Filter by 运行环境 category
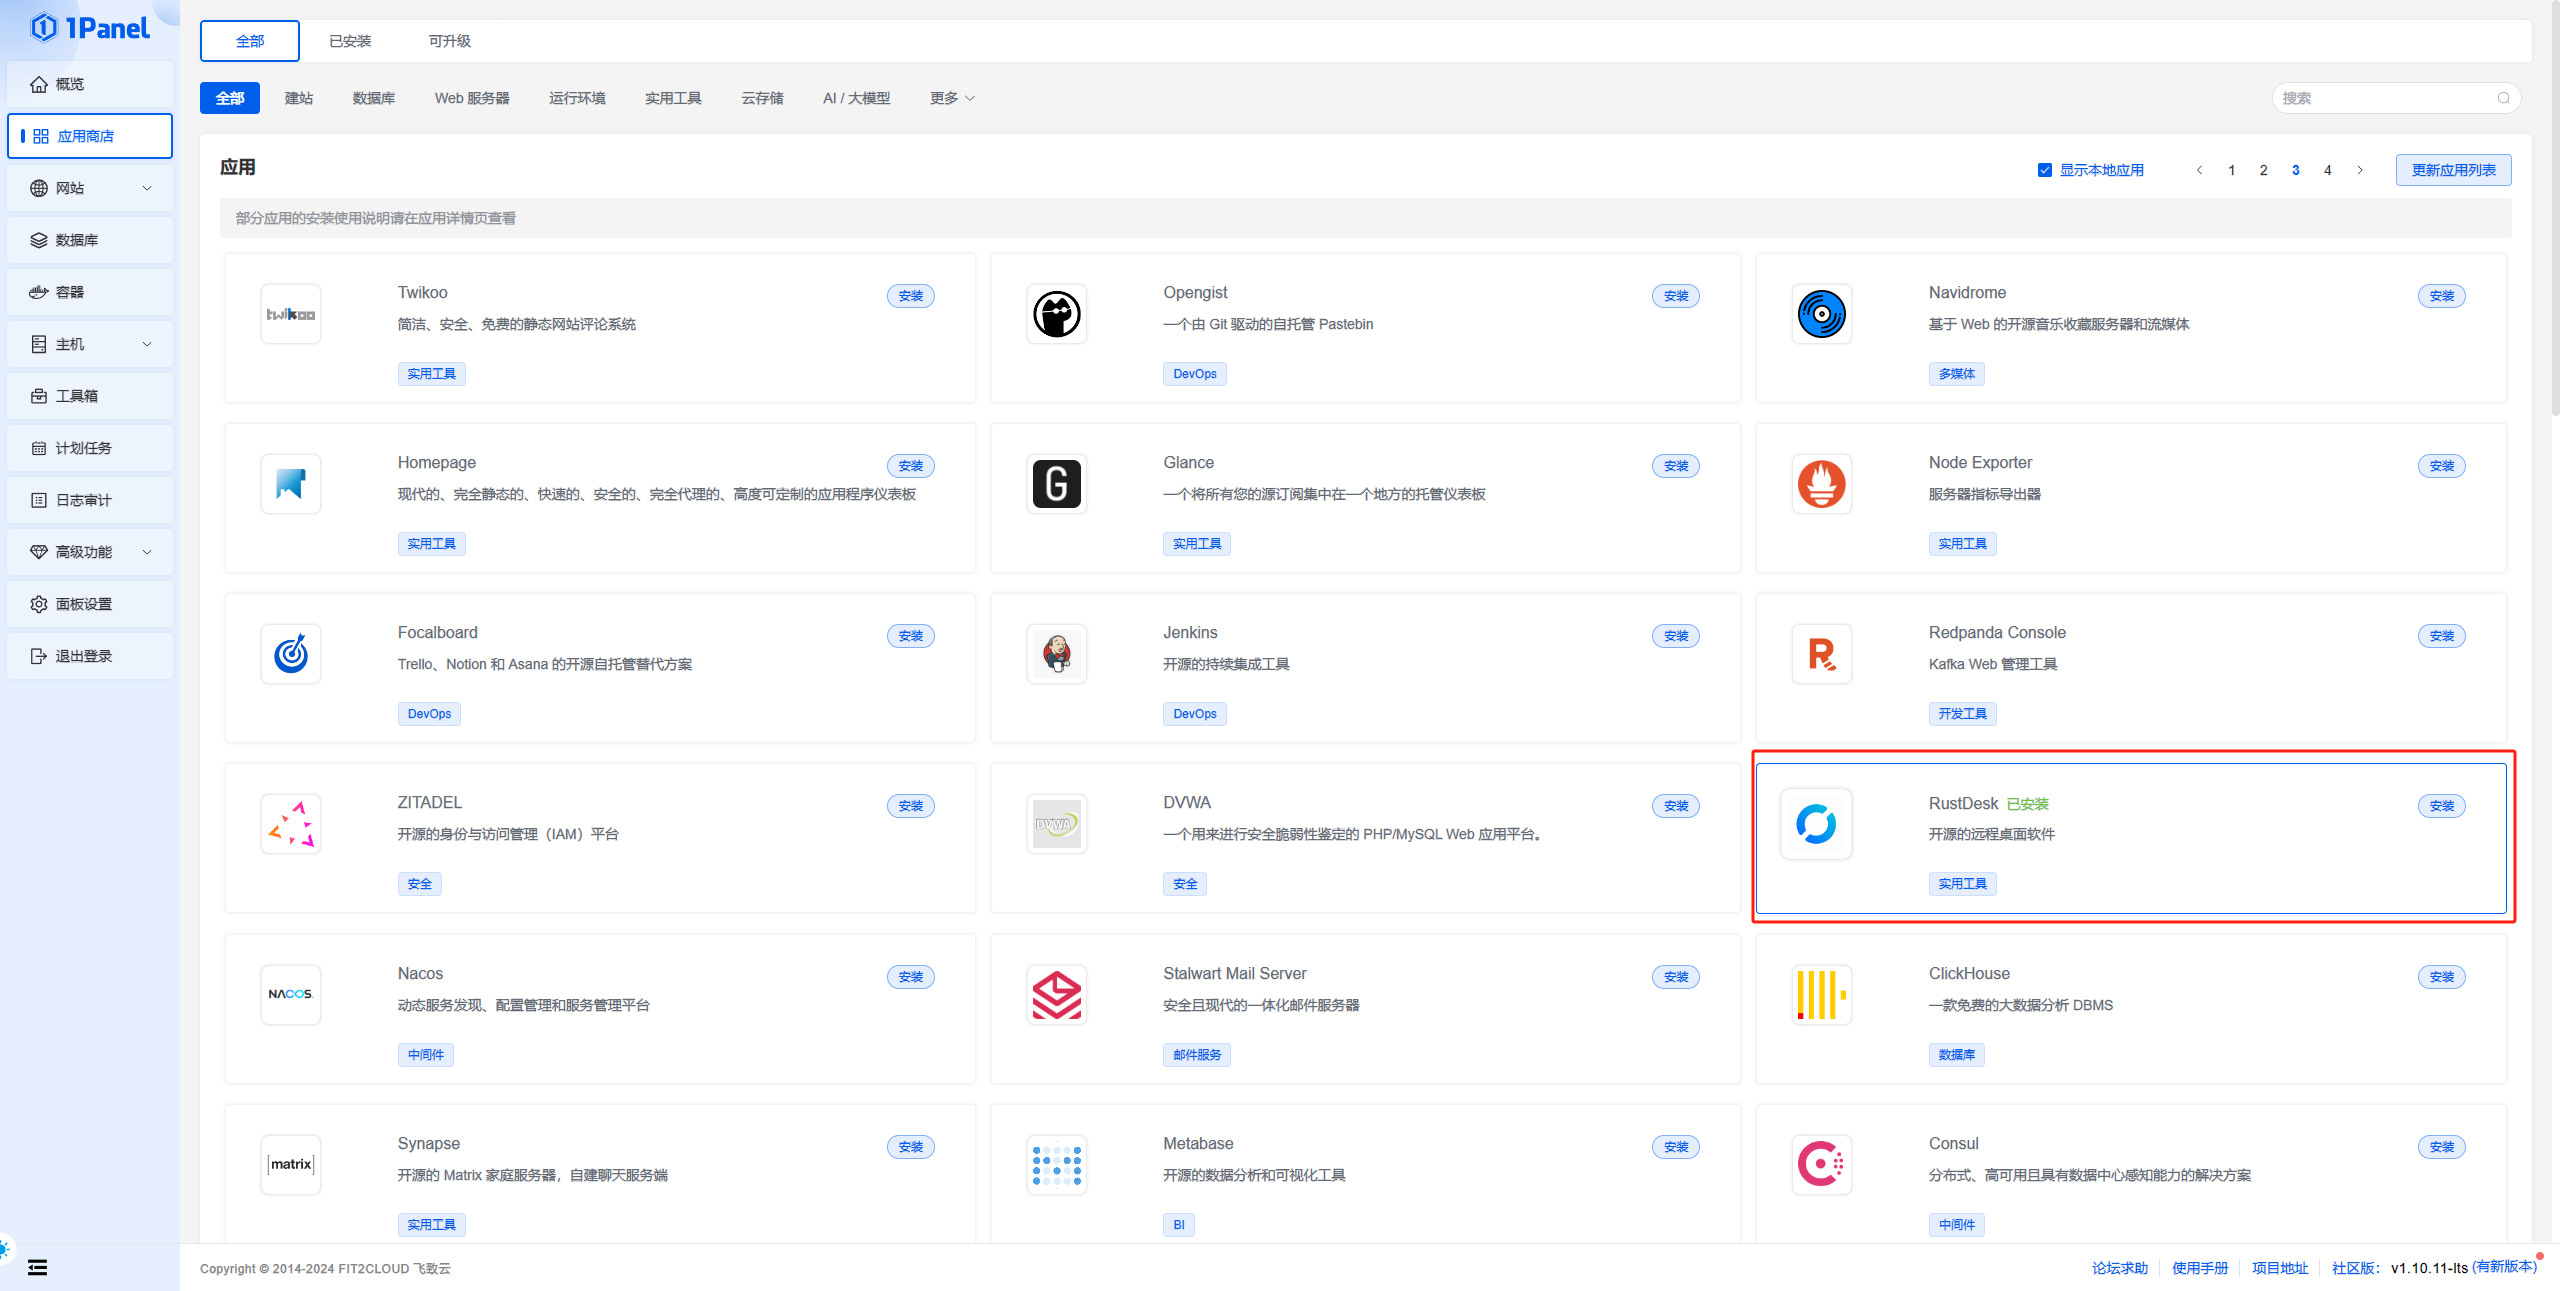 point(577,98)
